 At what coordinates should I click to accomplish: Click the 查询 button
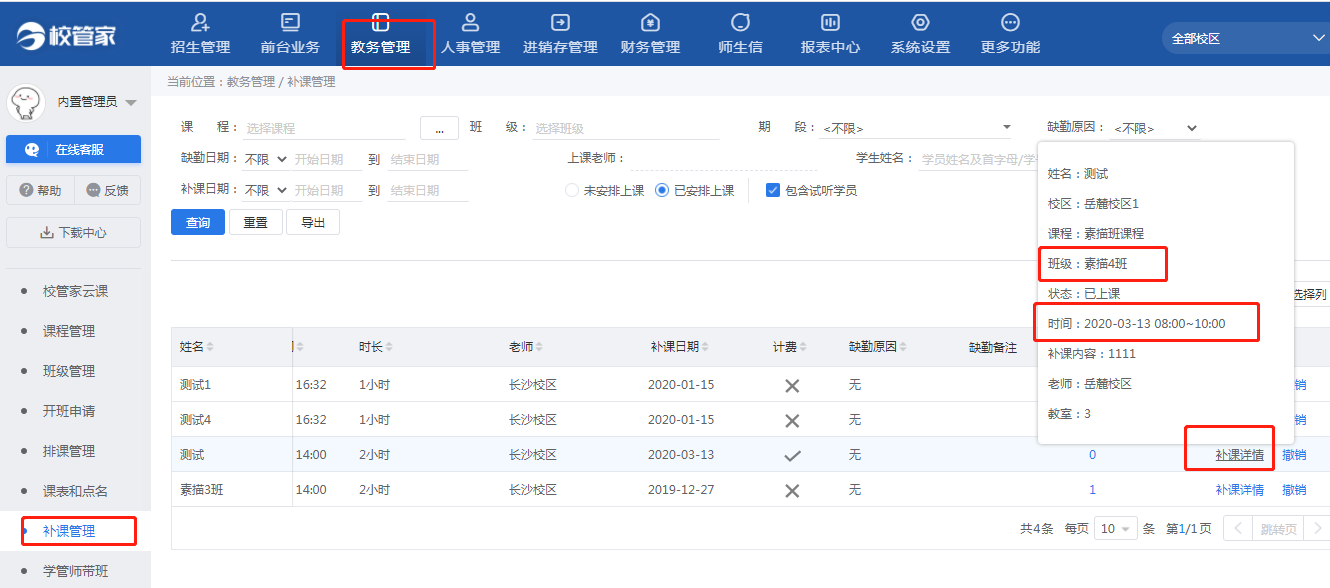pyautogui.click(x=198, y=222)
